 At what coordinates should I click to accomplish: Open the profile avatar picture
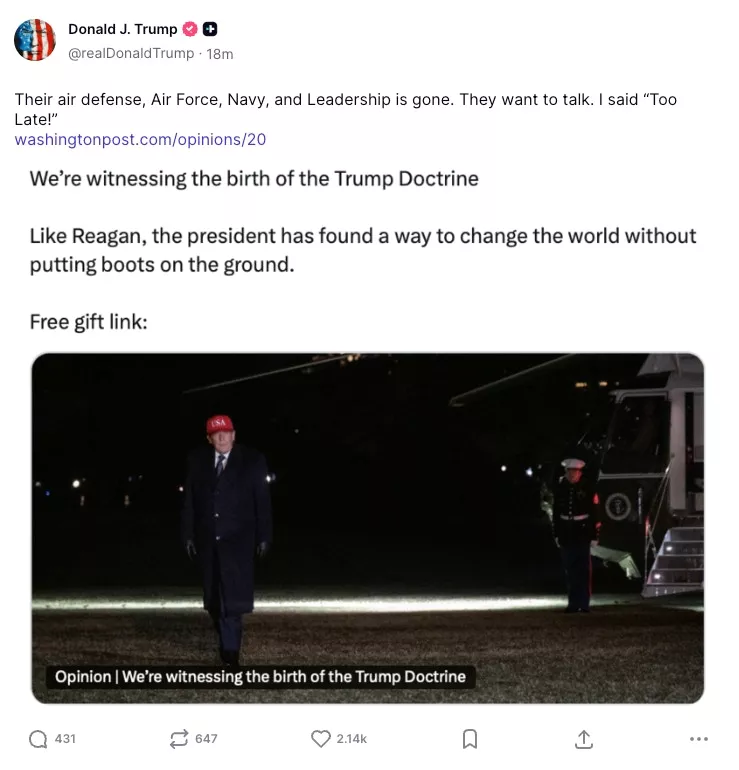point(35,40)
